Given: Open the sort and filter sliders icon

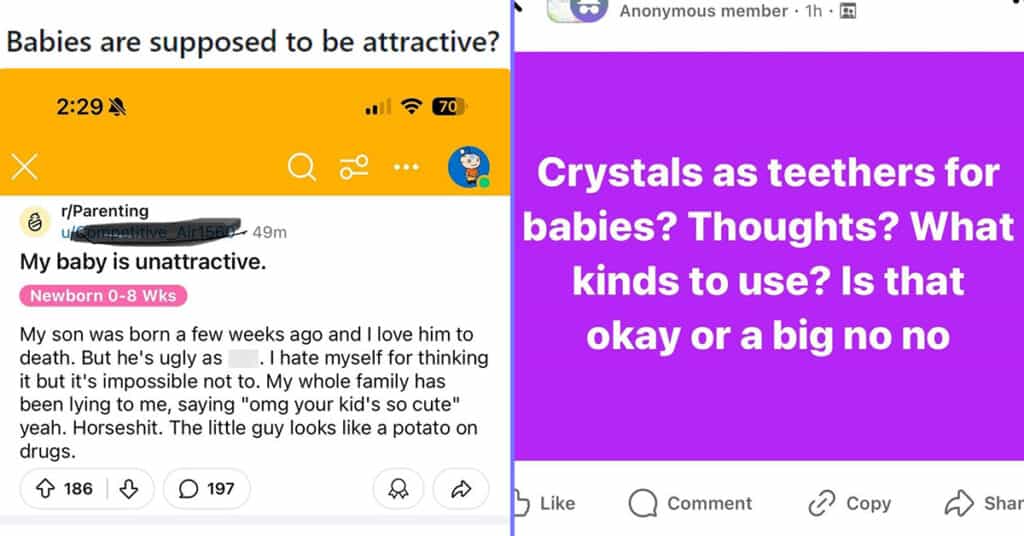Looking at the screenshot, I should 354,167.
